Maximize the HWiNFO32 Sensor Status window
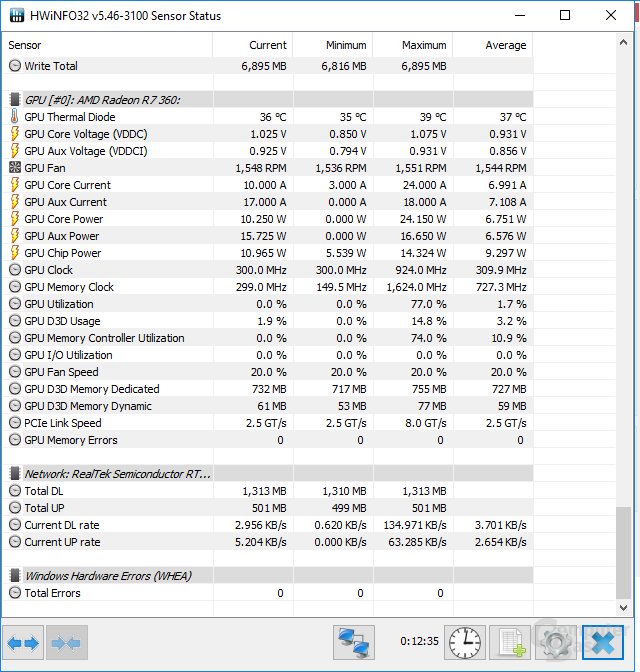Viewport: 640px width, 672px height. pos(565,15)
